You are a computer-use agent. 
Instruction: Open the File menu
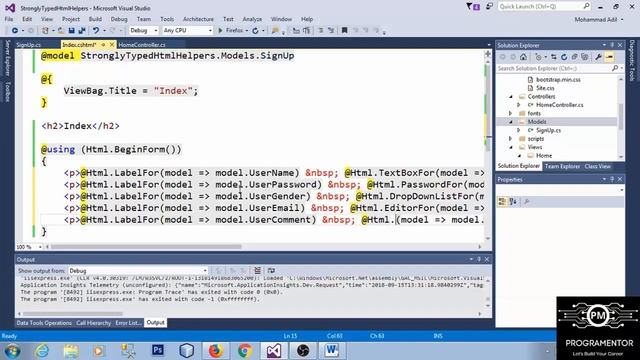click(9, 19)
